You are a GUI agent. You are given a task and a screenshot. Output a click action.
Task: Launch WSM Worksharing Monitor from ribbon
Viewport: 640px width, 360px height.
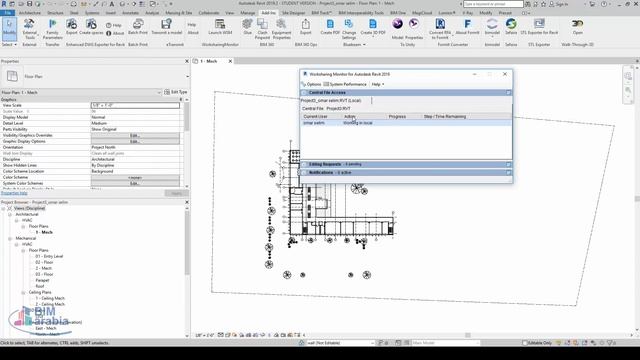tap(220, 27)
